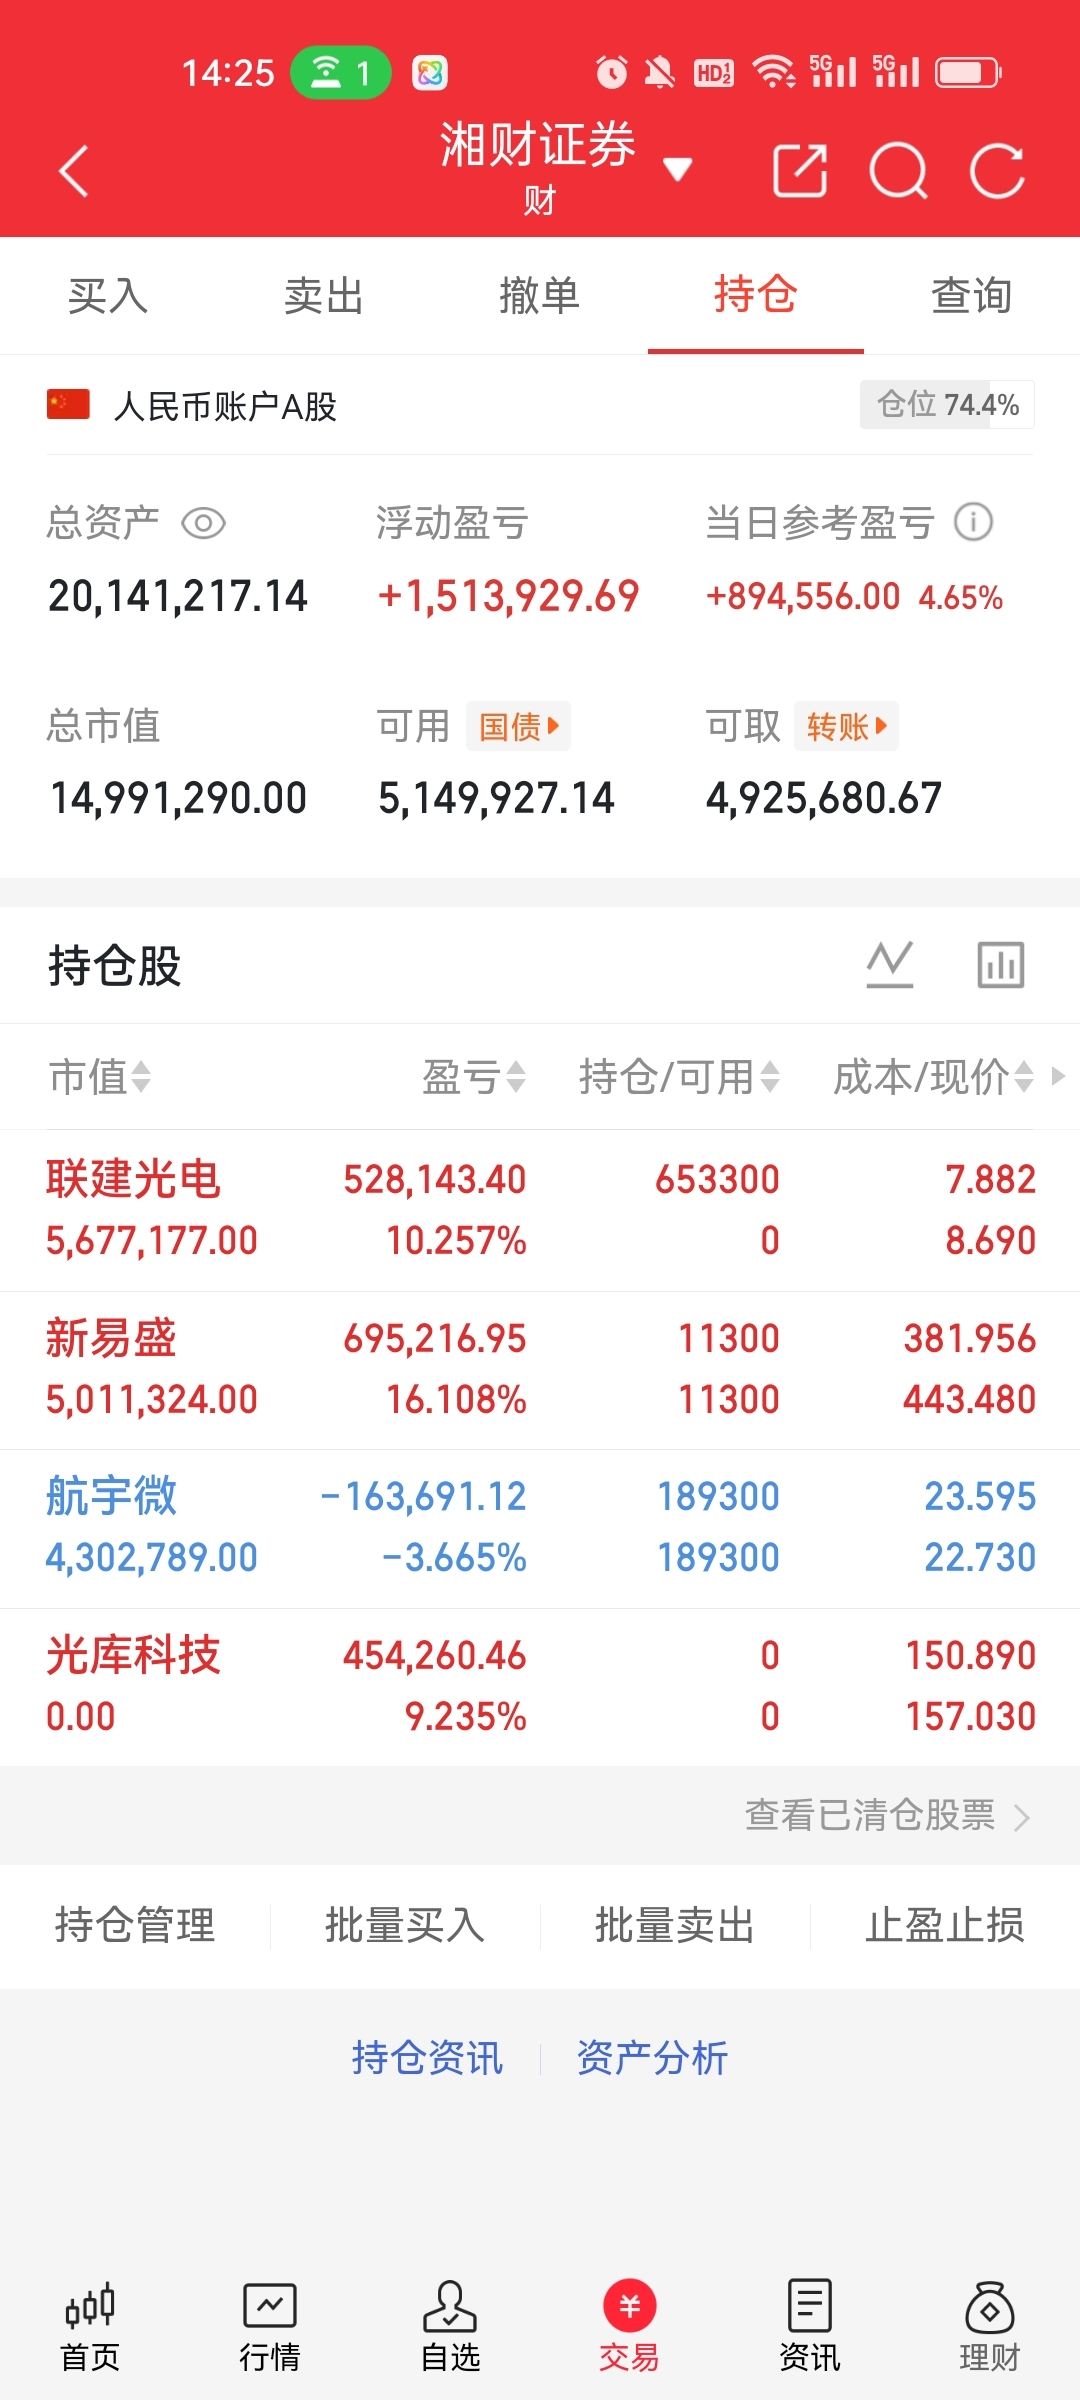Sort holdings by 持仓/可用 column
Image resolution: width=1080 pixels, height=2400 pixels.
(x=680, y=1077)
